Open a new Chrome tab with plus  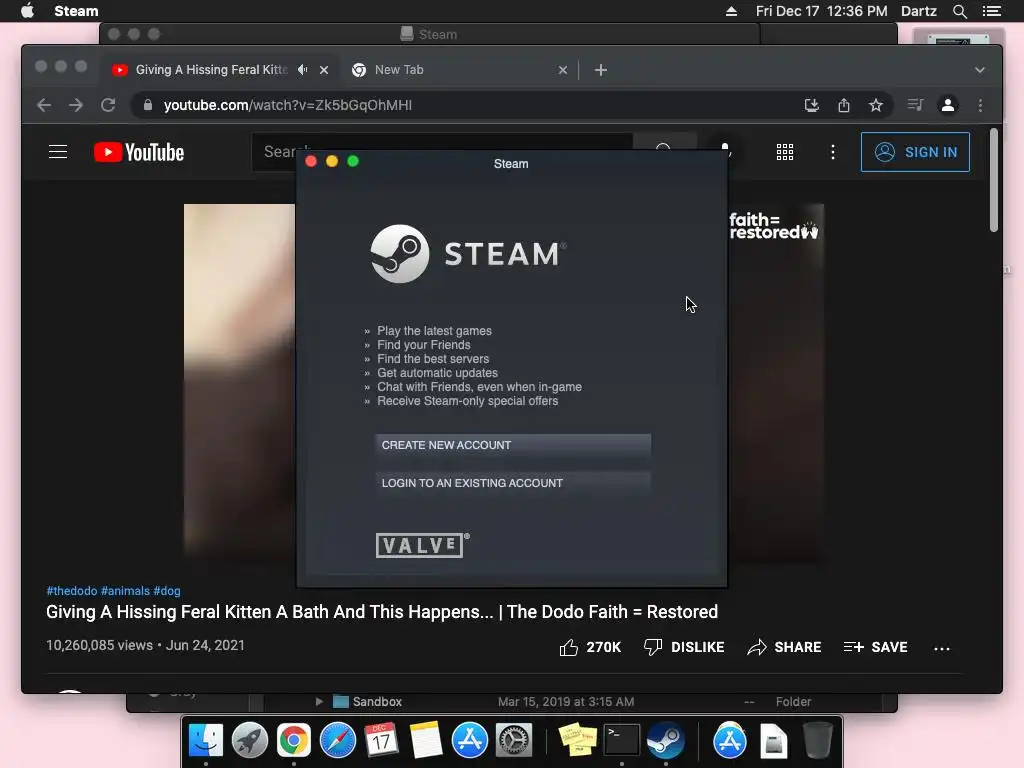pyautogui.click(x=601, y=70)
